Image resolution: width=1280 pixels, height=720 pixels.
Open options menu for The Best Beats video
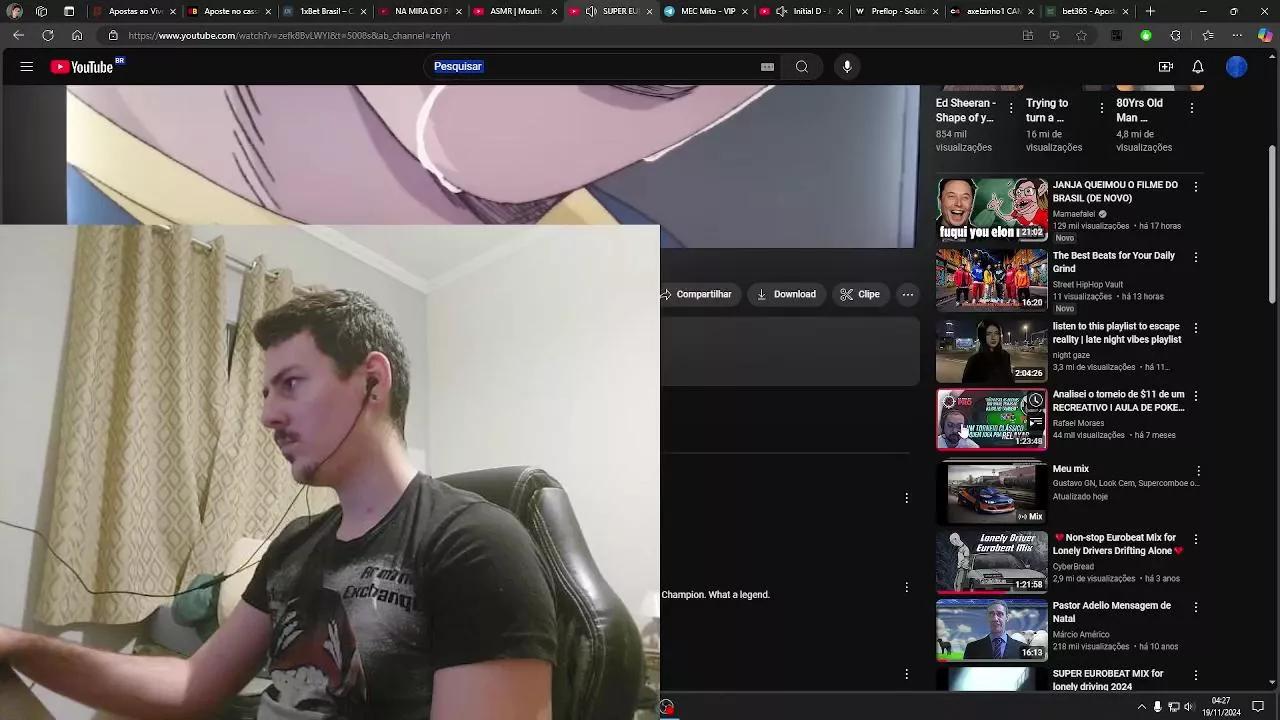point(1196,258)
